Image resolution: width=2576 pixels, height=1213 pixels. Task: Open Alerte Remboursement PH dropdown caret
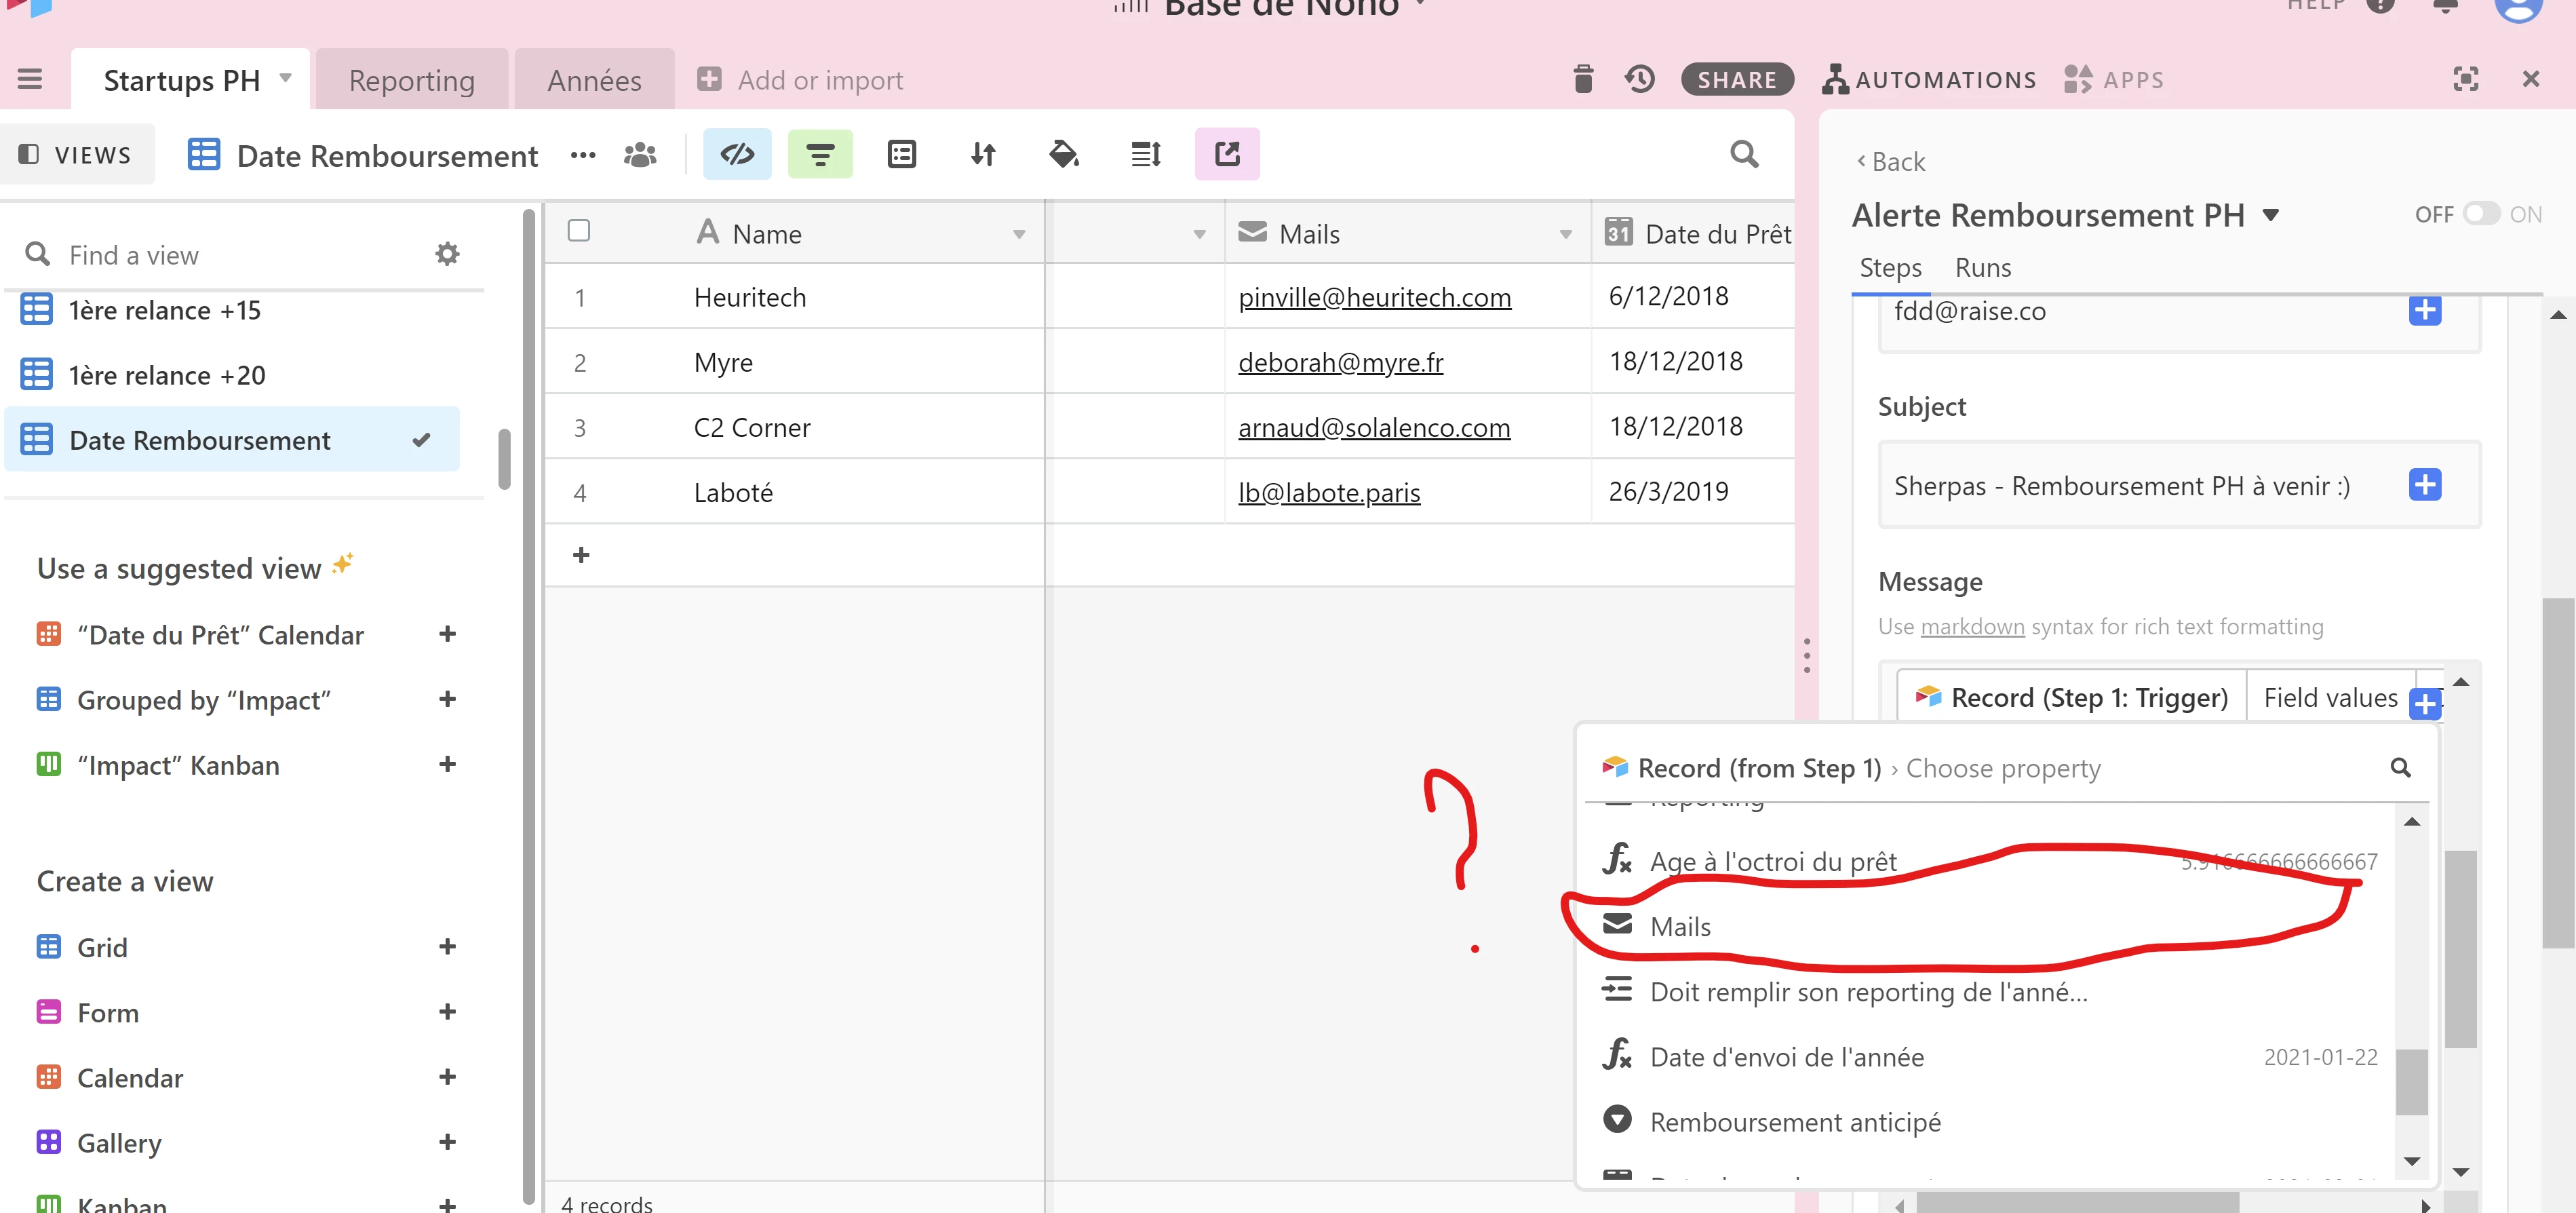(x=2270, y=215)
